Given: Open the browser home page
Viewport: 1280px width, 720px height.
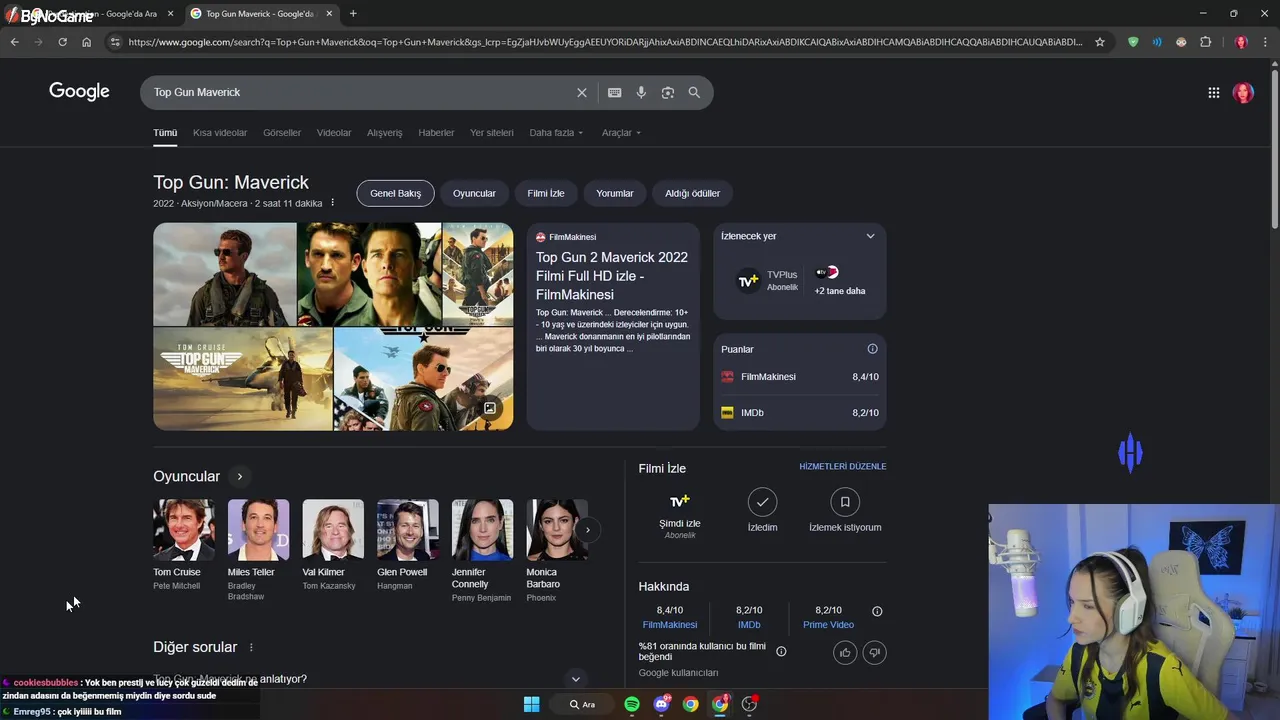Looking at the screenshot, I should click(x=86, y=42).
